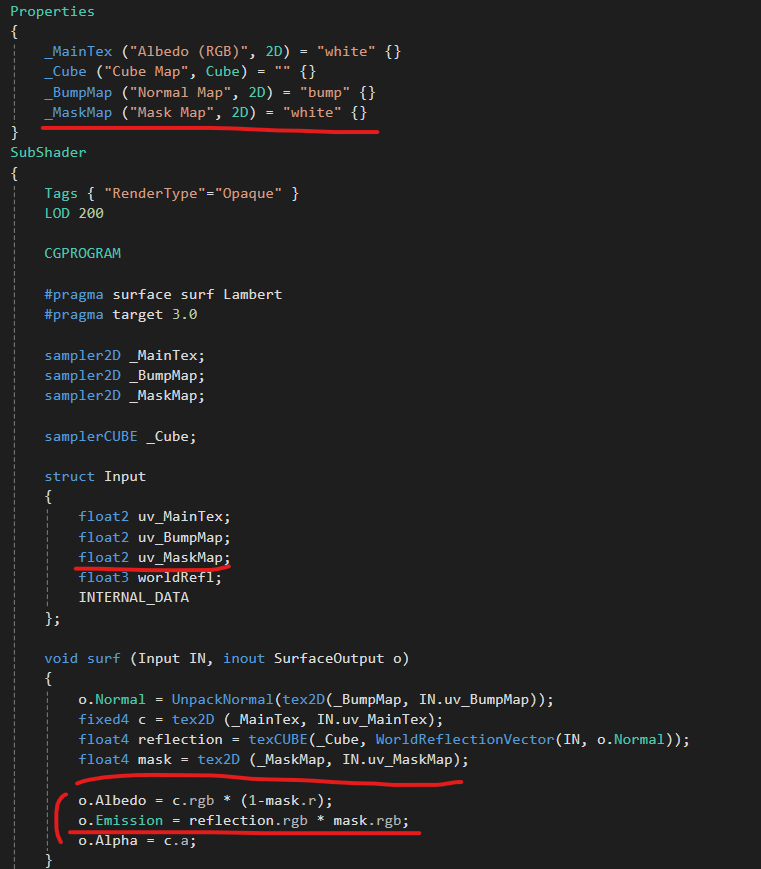Click the float3 worldRefl field
The height and width of the screenshot is (869, 761).
[150, 577]
